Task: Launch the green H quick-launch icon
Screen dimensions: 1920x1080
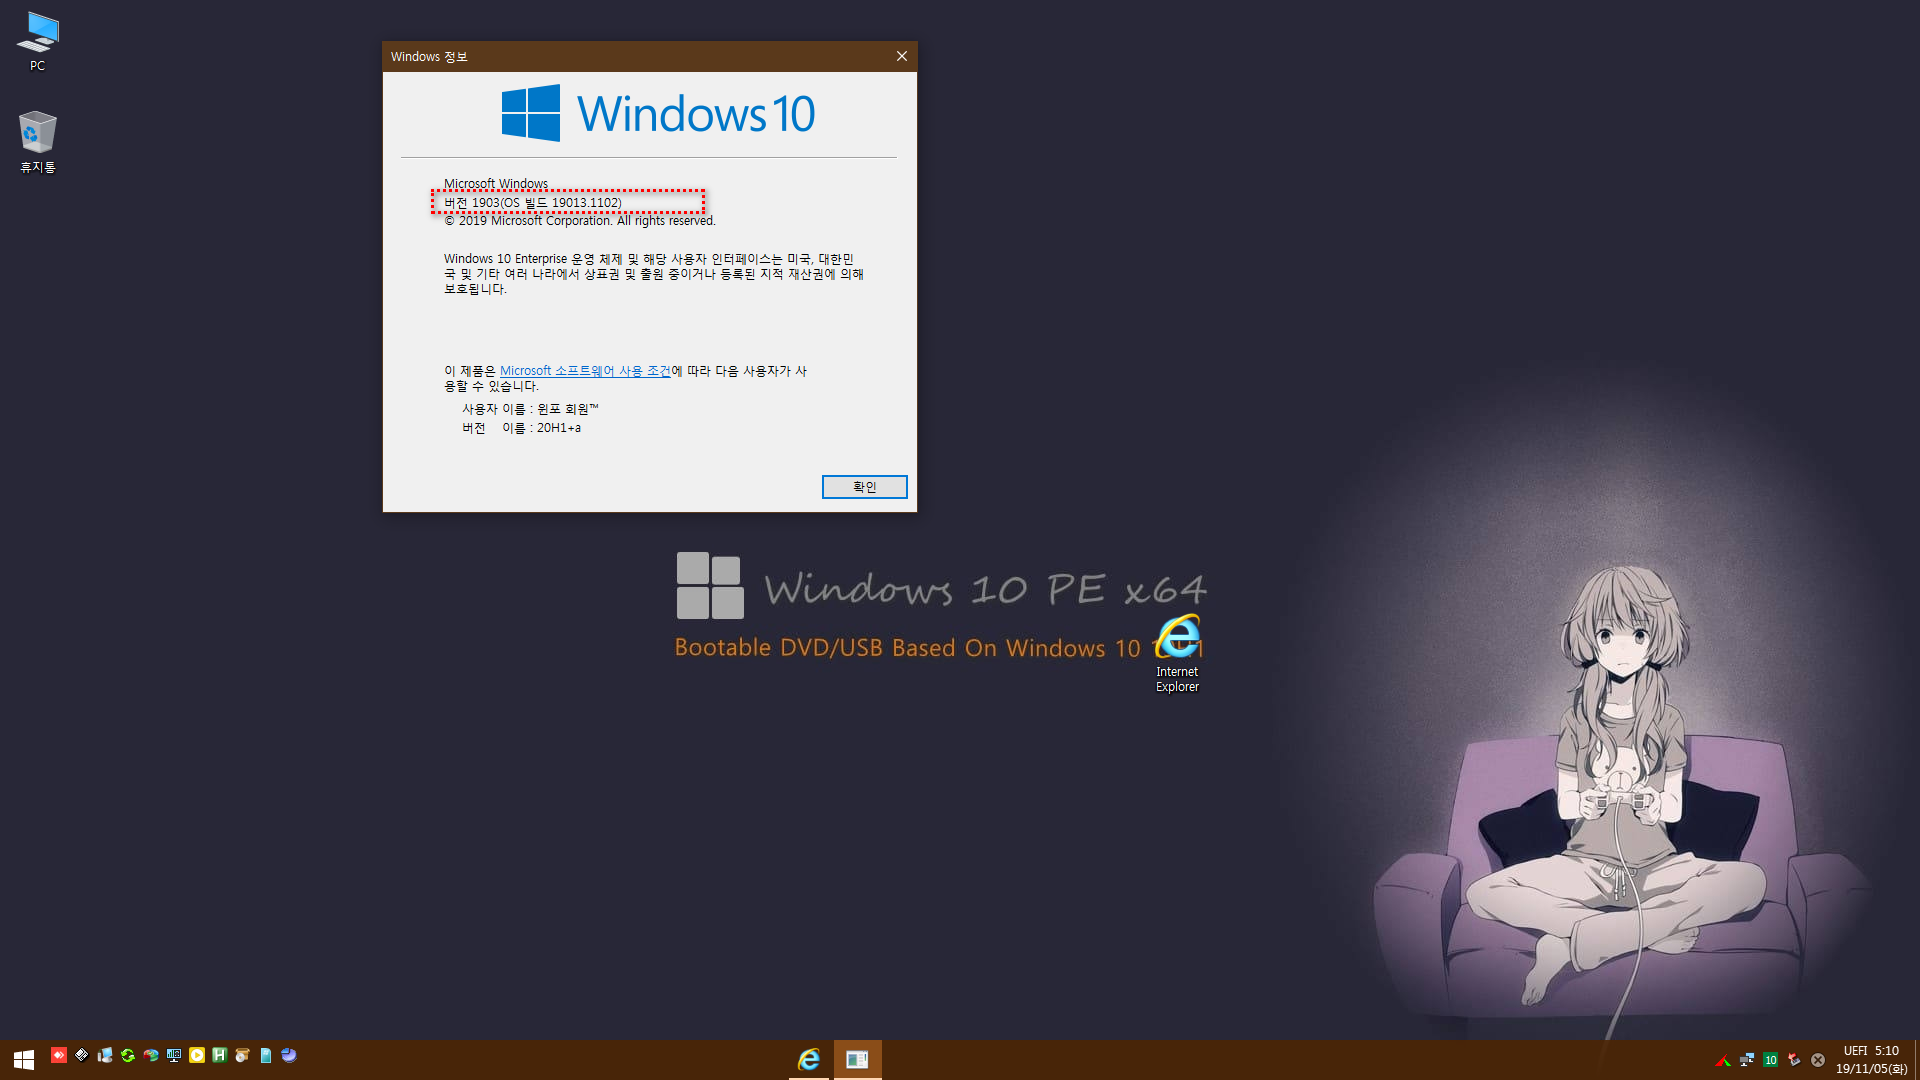Action: click(x=220, y=1055)
